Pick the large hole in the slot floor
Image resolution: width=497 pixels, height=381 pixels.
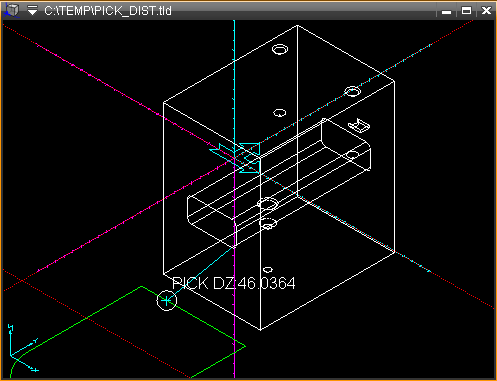pyautogui.click(x=268, y=203)
